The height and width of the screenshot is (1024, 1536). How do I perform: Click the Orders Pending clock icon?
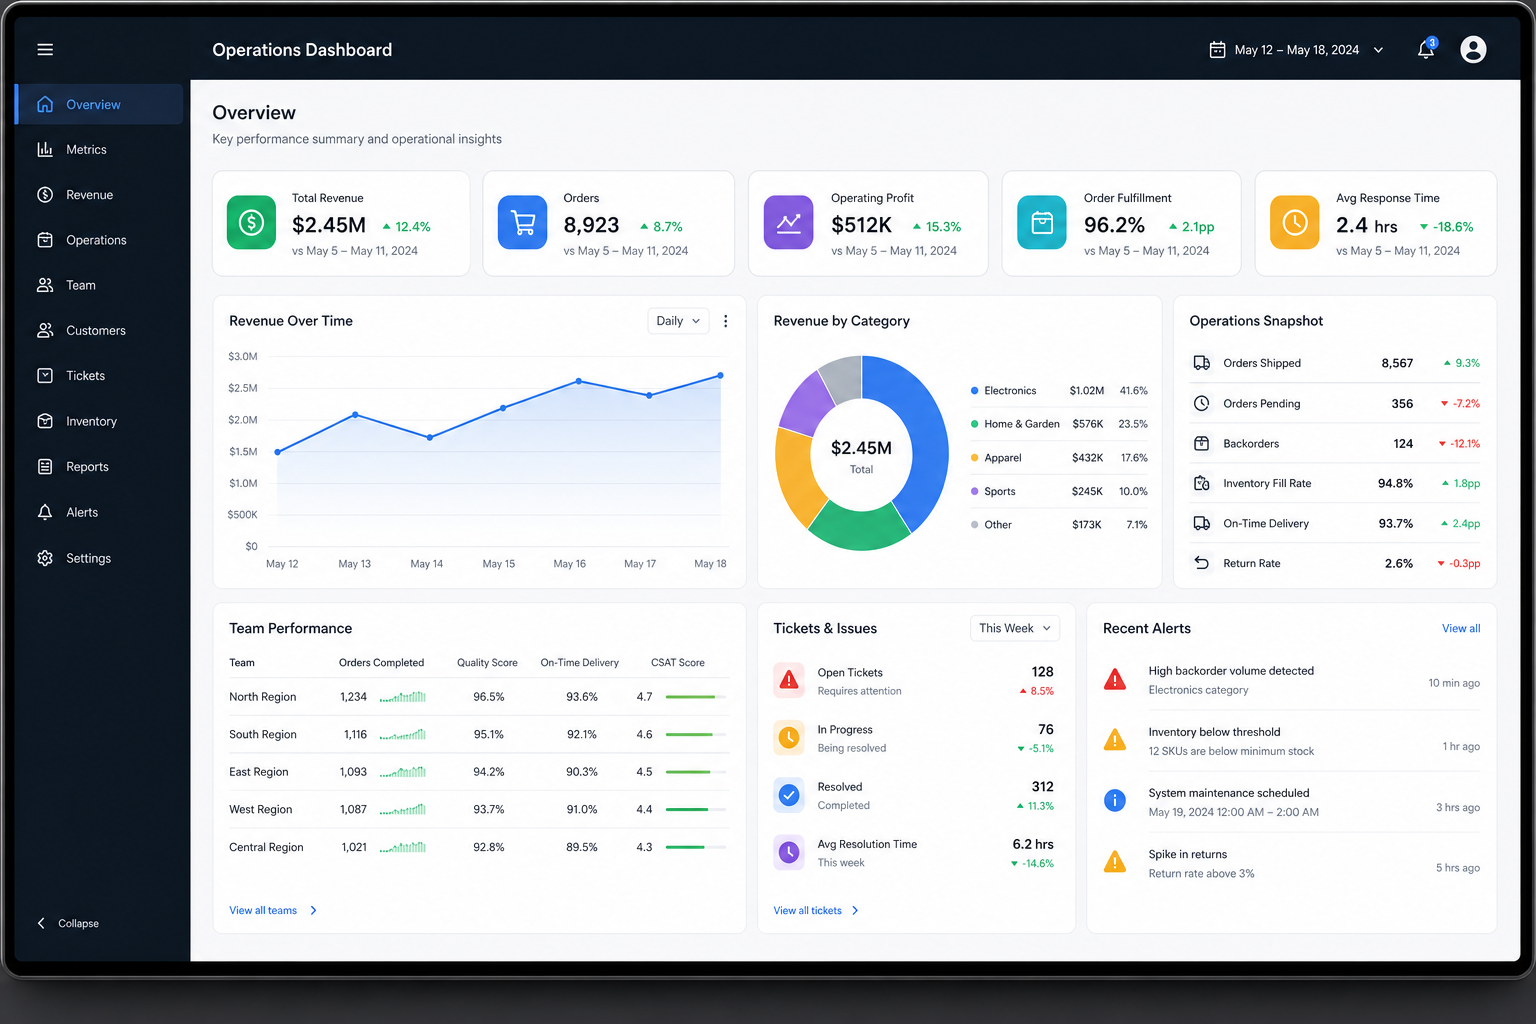(1202, 403)
